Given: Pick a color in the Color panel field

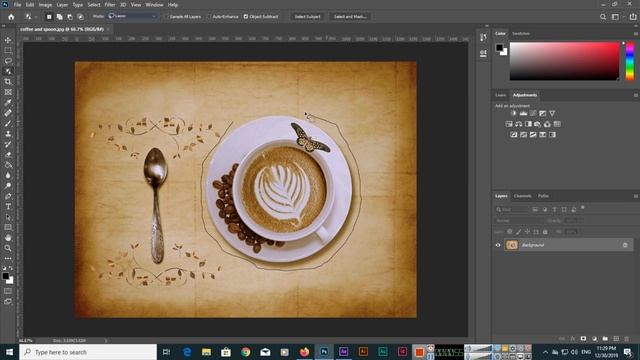Looking at the screenshot, I should [564, 61].
